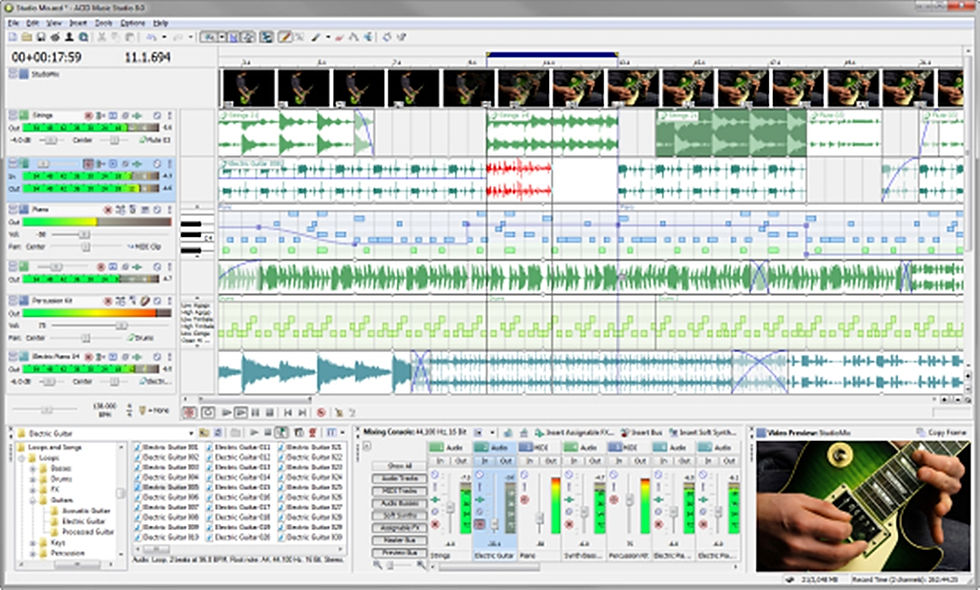The width and height of the screenshot is (980, 590).
Task: Click the Up One Level explorer icon
Action: pyautogui.click(x=204, y=432)
